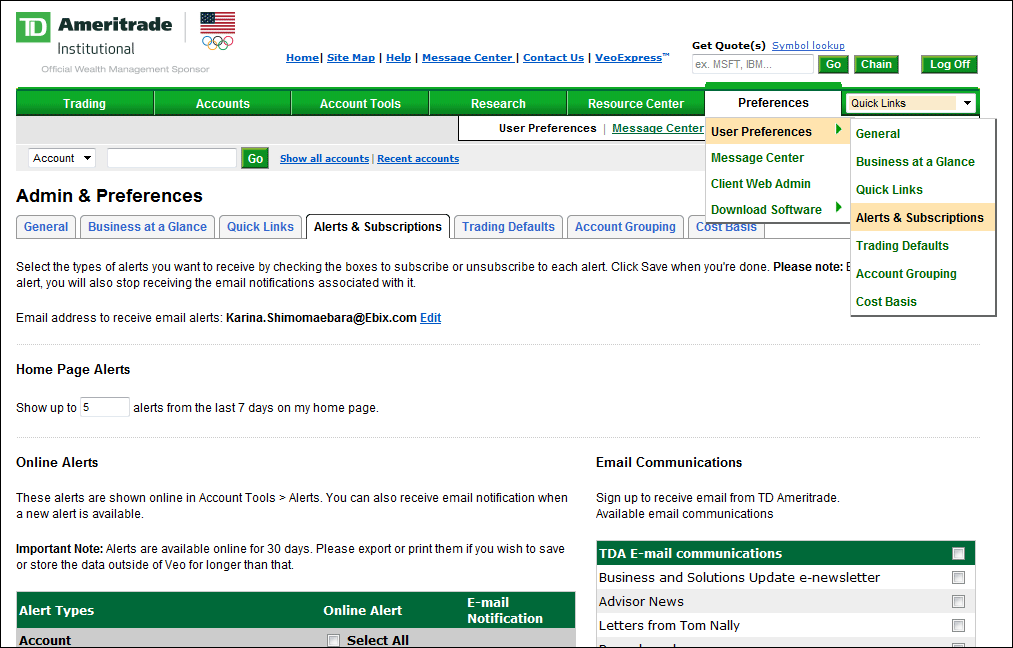Screen dimensions: 1013x648
Task: Switch to the Trading Defaults tab
Action: (507, 226)
